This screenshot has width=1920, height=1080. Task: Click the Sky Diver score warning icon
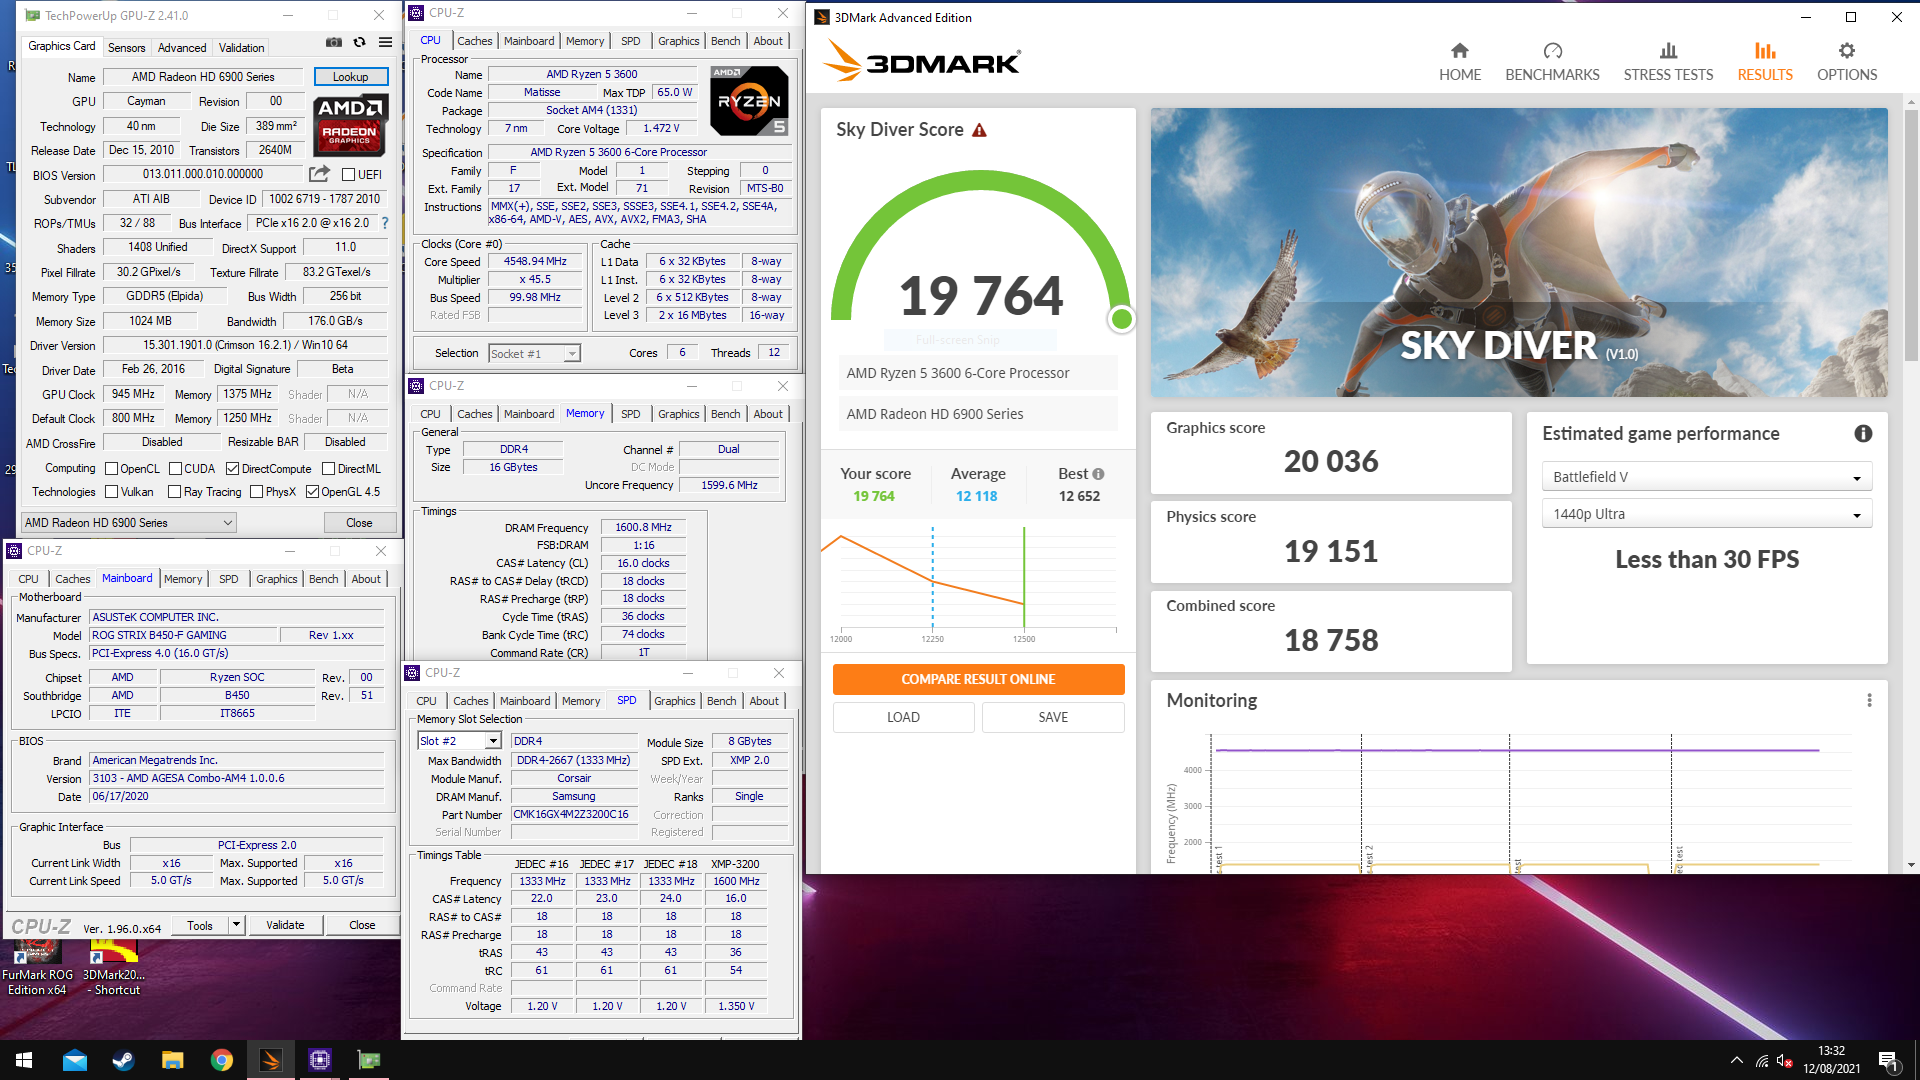pos(979,130)
